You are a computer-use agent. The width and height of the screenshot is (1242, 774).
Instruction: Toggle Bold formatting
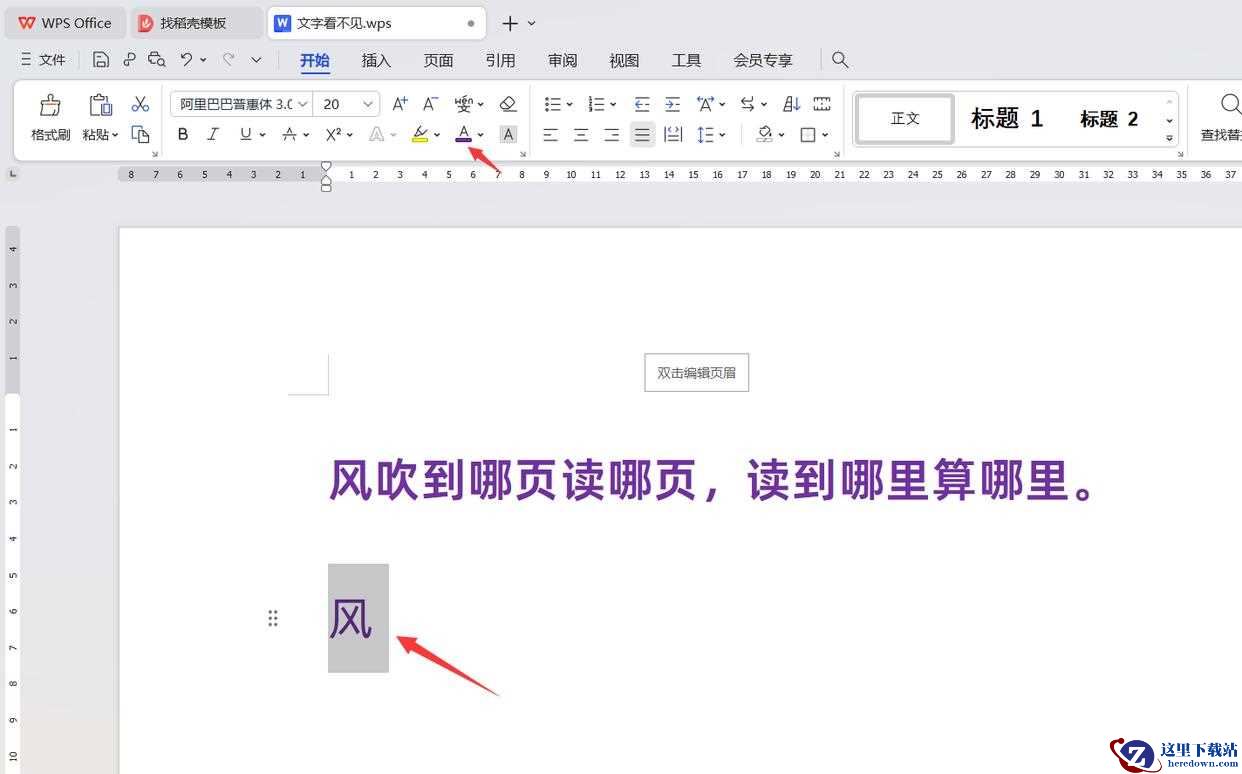click(x=183, y=134)
